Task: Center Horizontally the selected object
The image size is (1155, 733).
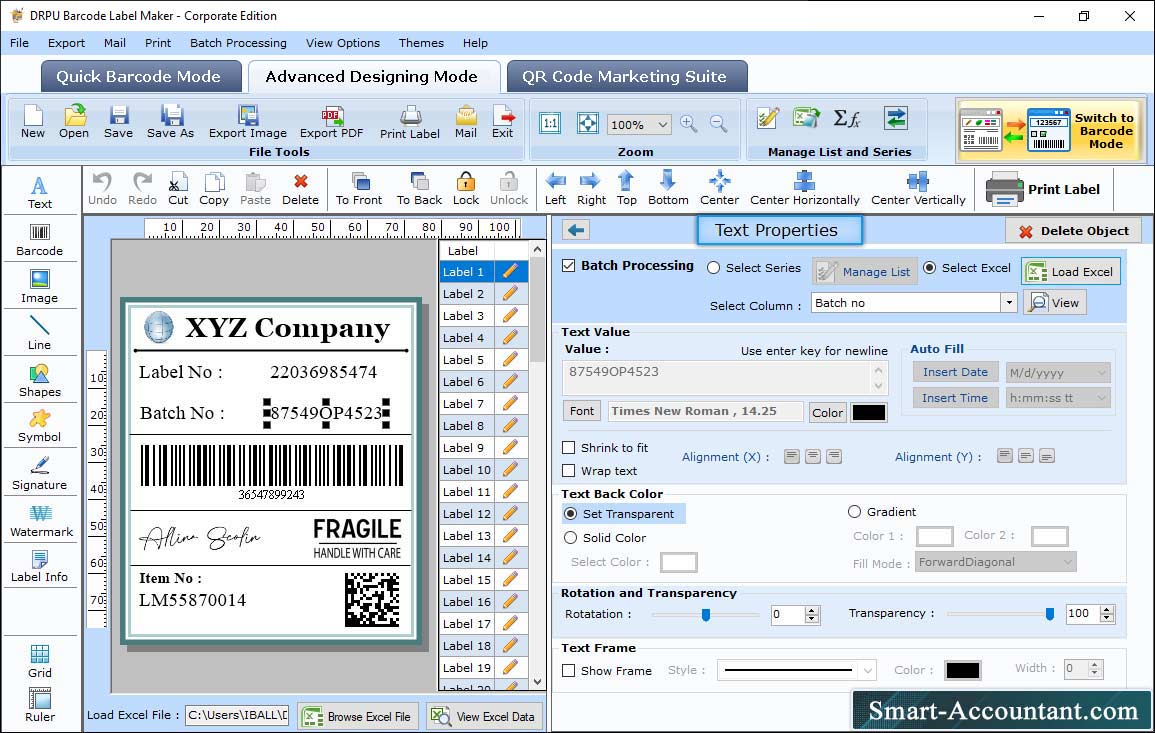Action: click(804, 189)
